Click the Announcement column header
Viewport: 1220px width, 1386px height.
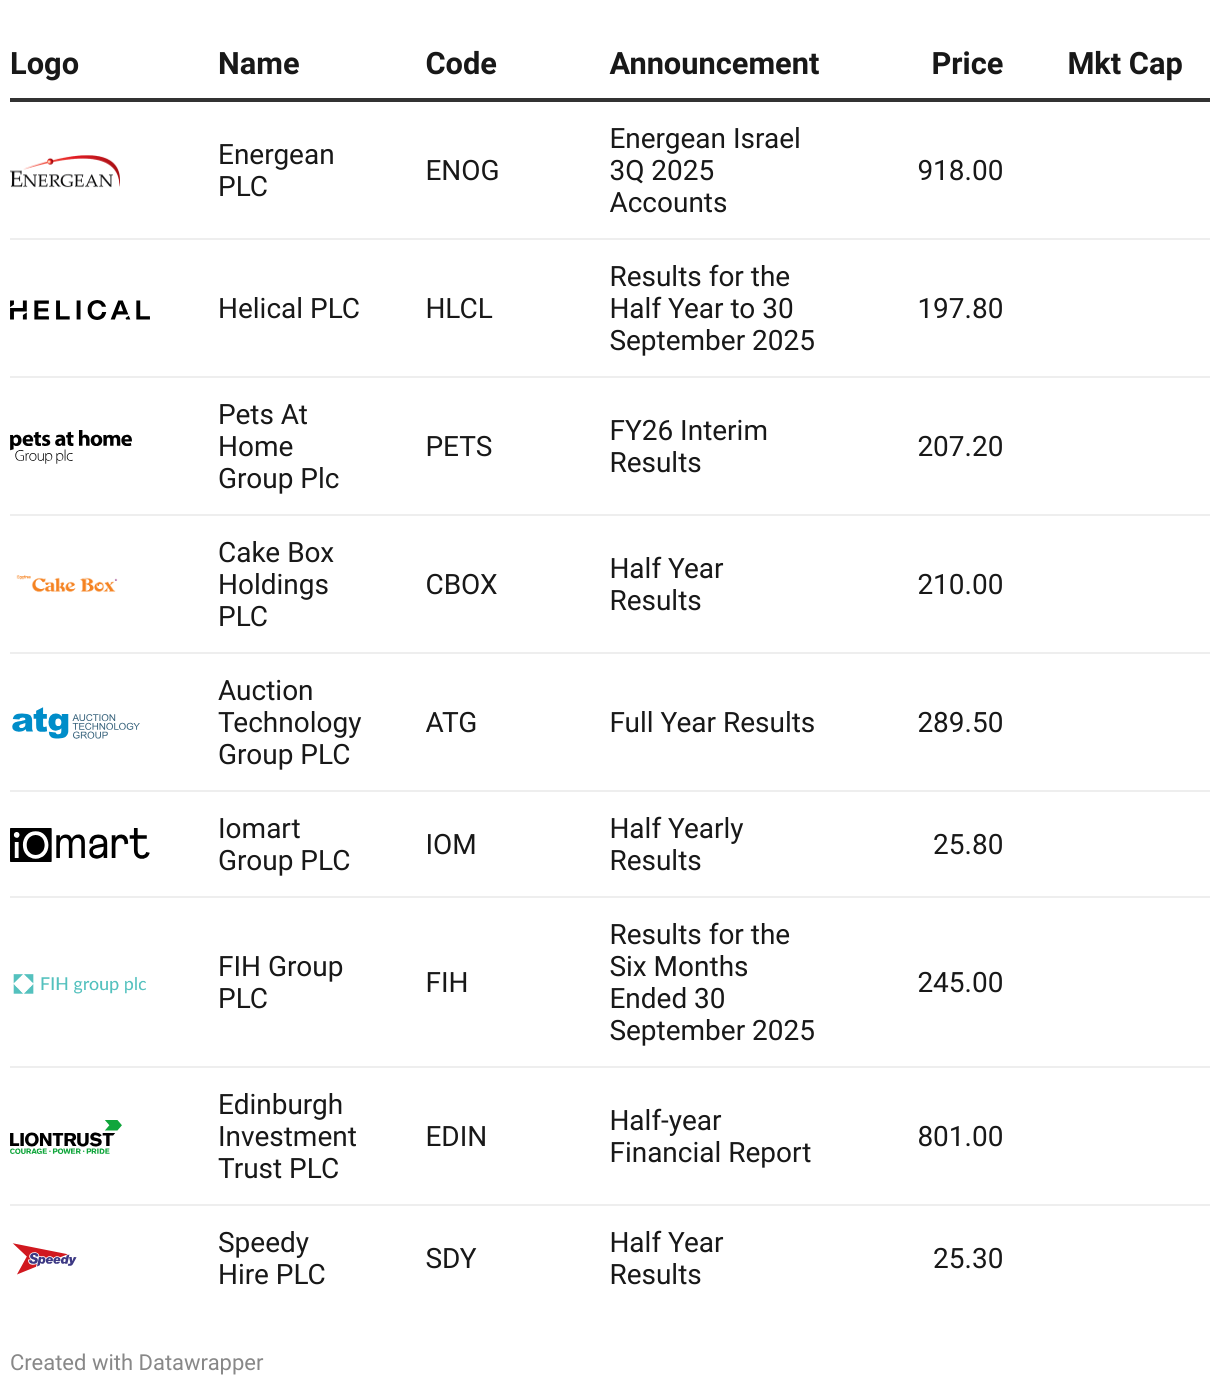coord(714,64)
